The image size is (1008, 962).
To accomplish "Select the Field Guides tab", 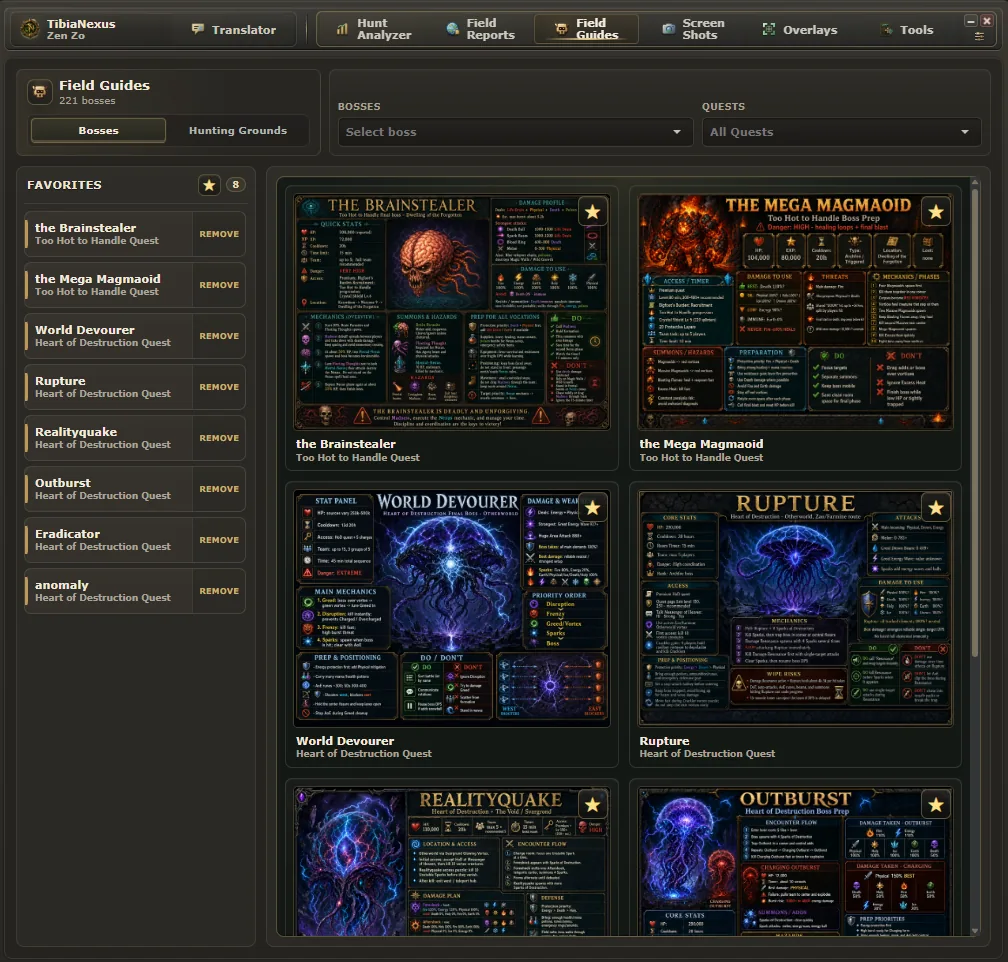I will [x=586, y=29].
